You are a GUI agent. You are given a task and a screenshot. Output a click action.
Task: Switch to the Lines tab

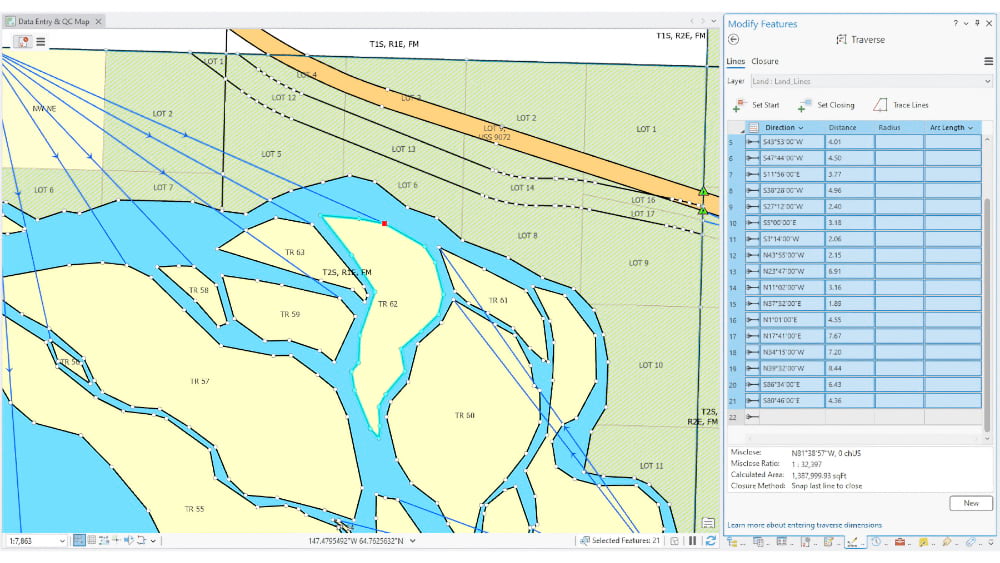(735, 61)
